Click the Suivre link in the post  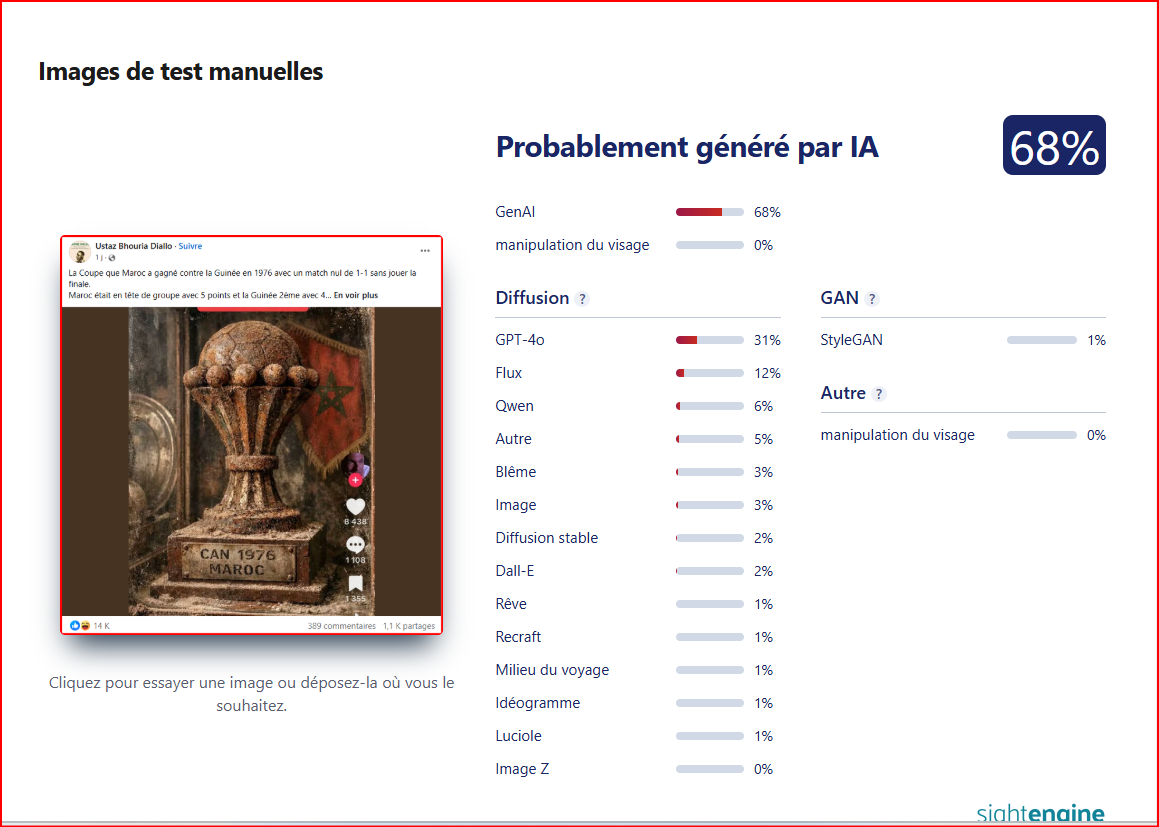click(190, 246)
